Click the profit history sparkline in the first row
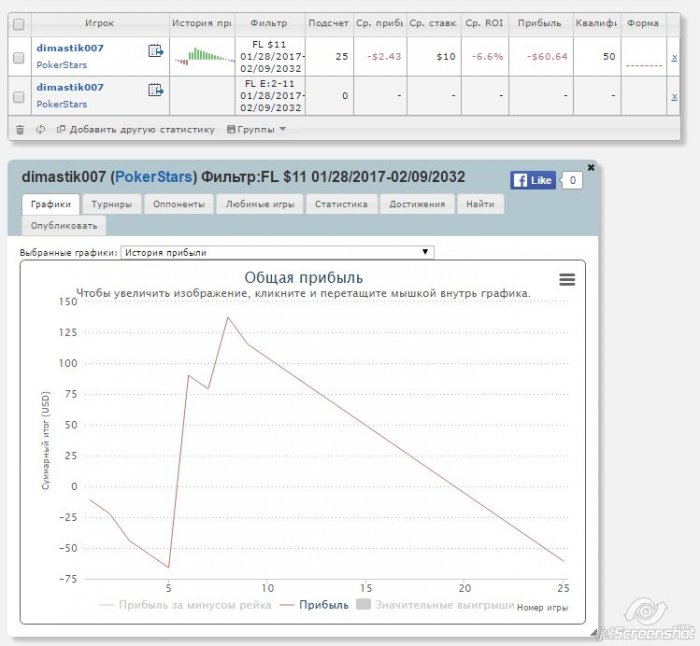Screen dimensions: 700x646 204,57
